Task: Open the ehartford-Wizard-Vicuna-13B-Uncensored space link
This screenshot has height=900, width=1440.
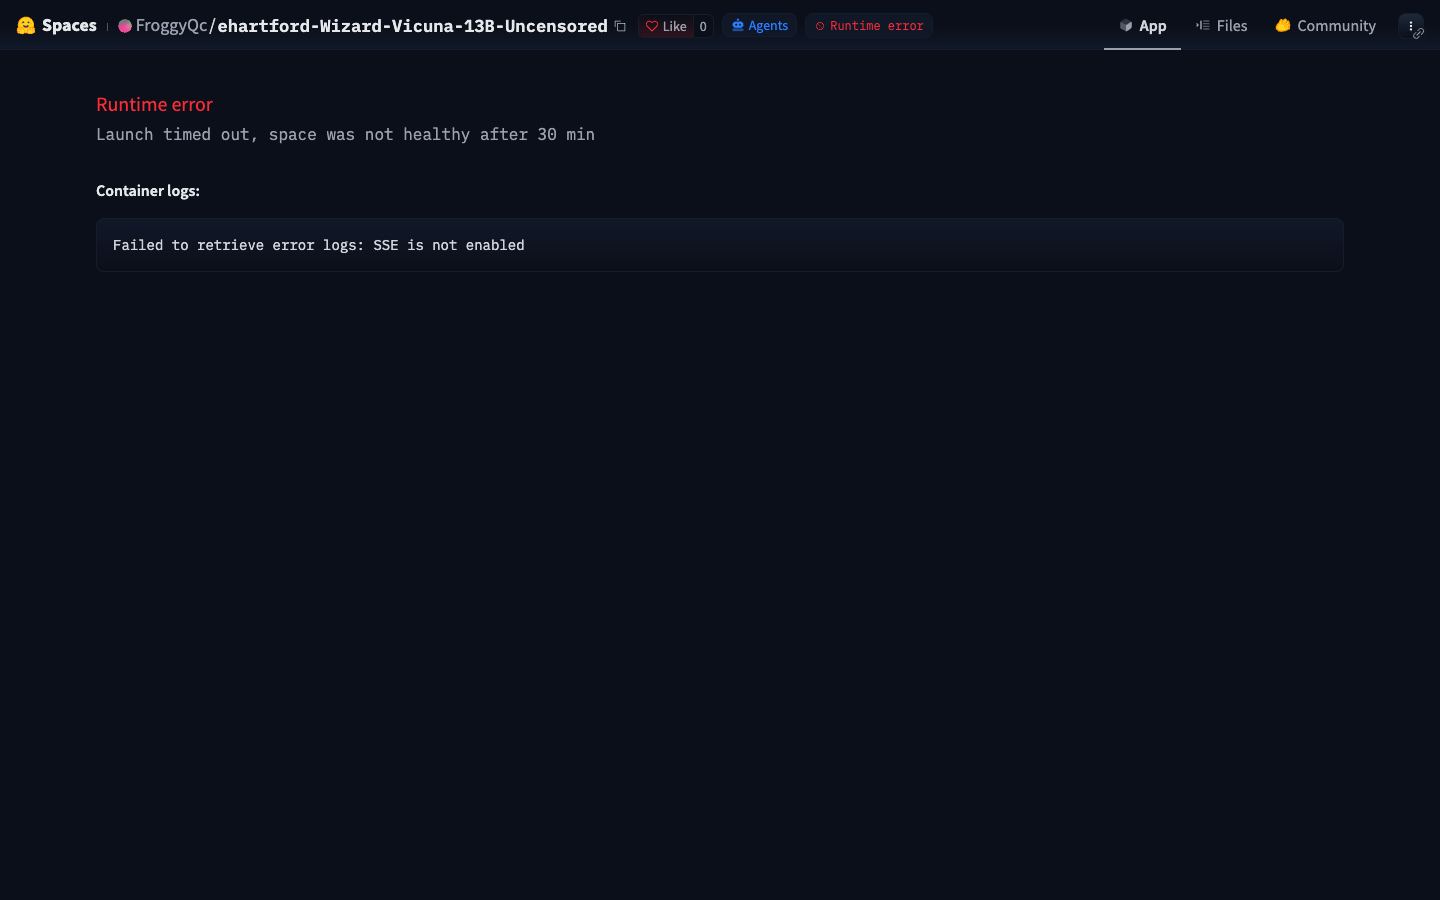Action: coord(412,26)
